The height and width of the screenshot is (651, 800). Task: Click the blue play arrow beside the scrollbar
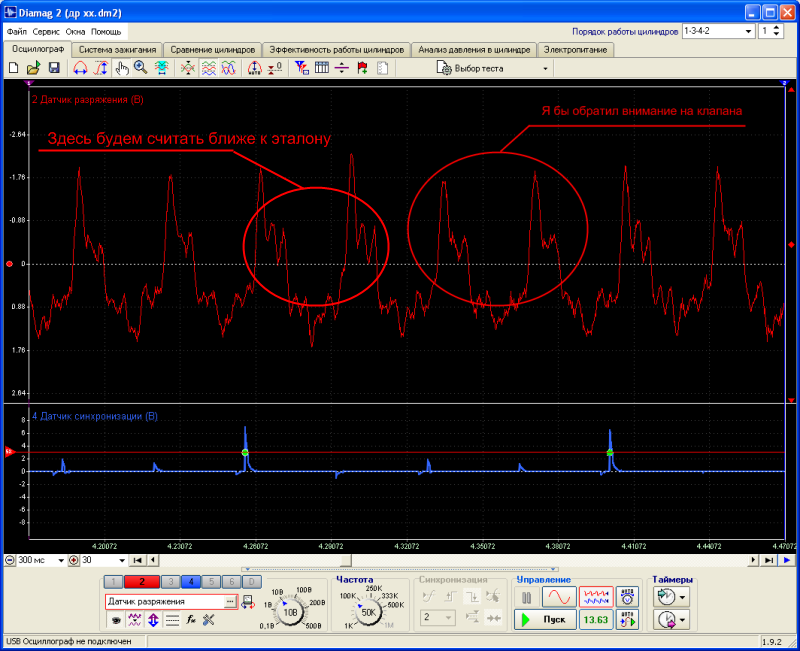coord(787,560)
